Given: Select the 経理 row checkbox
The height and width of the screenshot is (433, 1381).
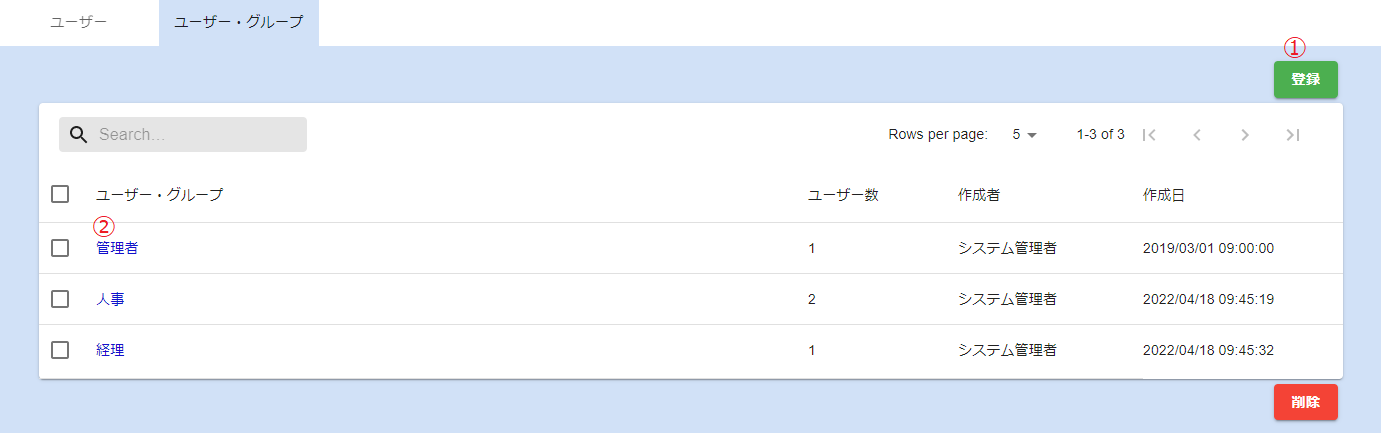Looking at the screenshot, I should tap(60, 350).
